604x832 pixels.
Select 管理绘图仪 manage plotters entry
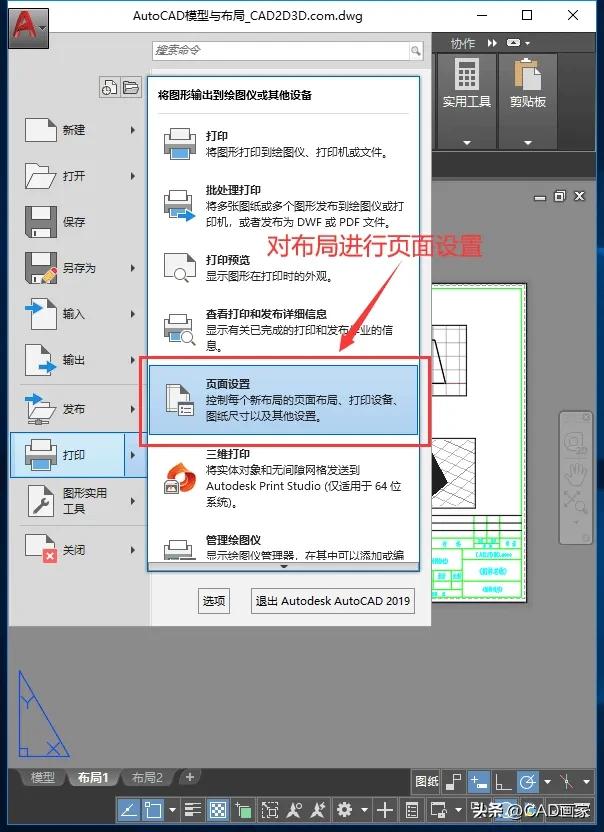point(283,547)
